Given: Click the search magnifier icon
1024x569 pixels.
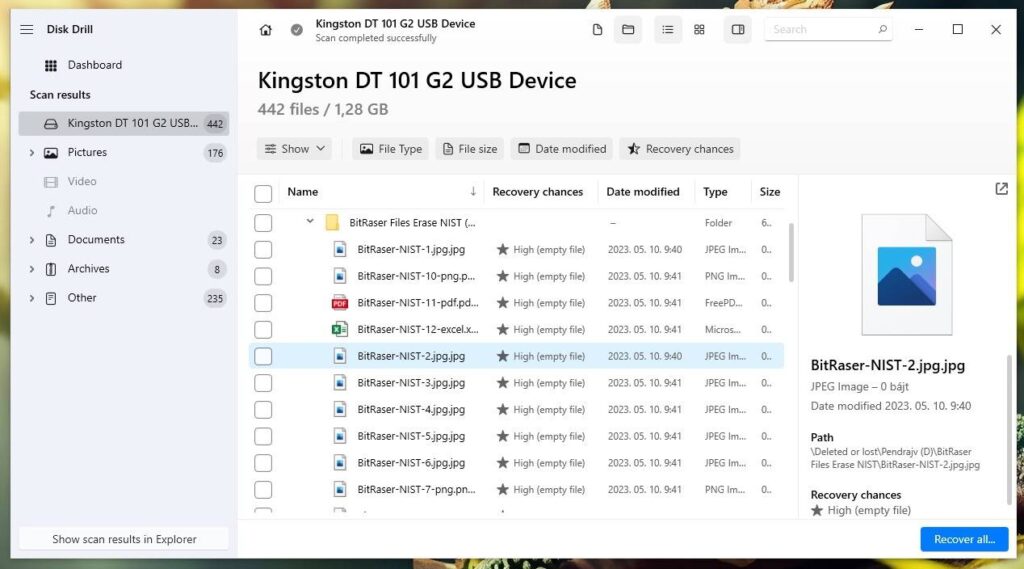Looking at the screenshot, I should pos(882,29).
